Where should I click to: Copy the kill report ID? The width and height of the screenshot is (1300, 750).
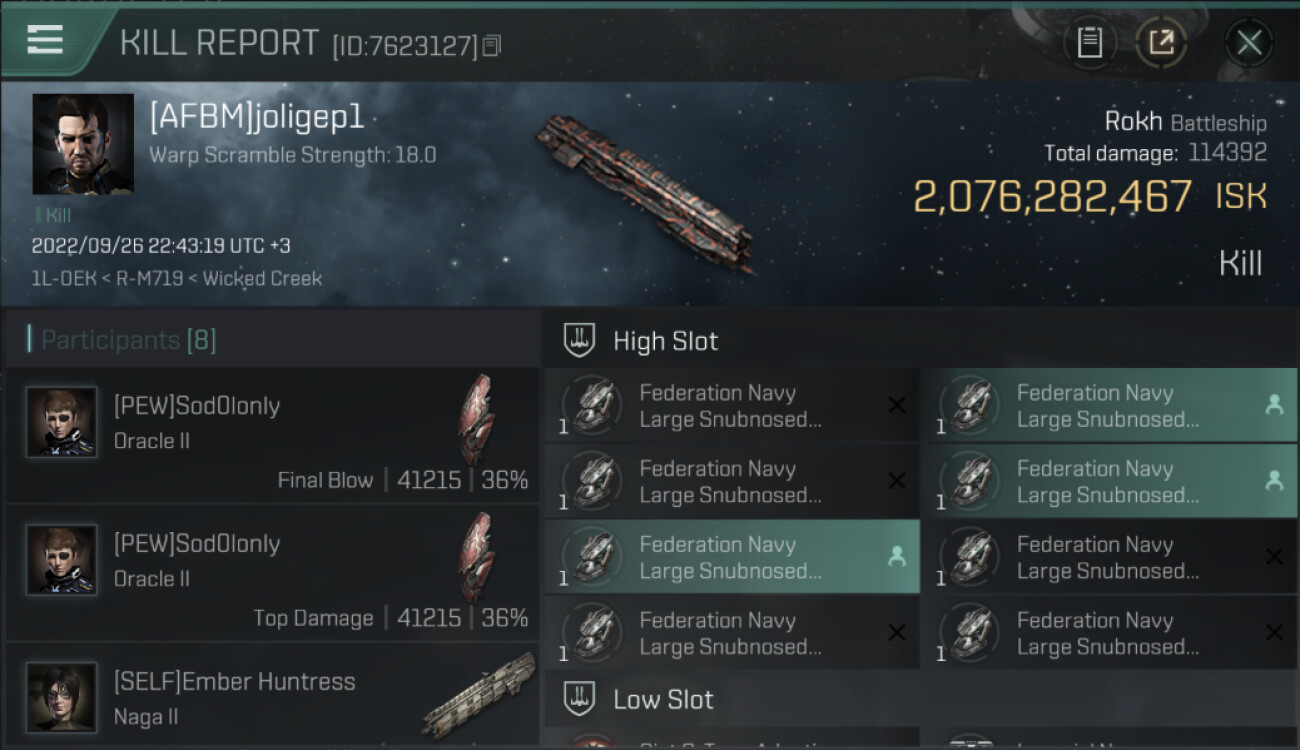point(491,46)
